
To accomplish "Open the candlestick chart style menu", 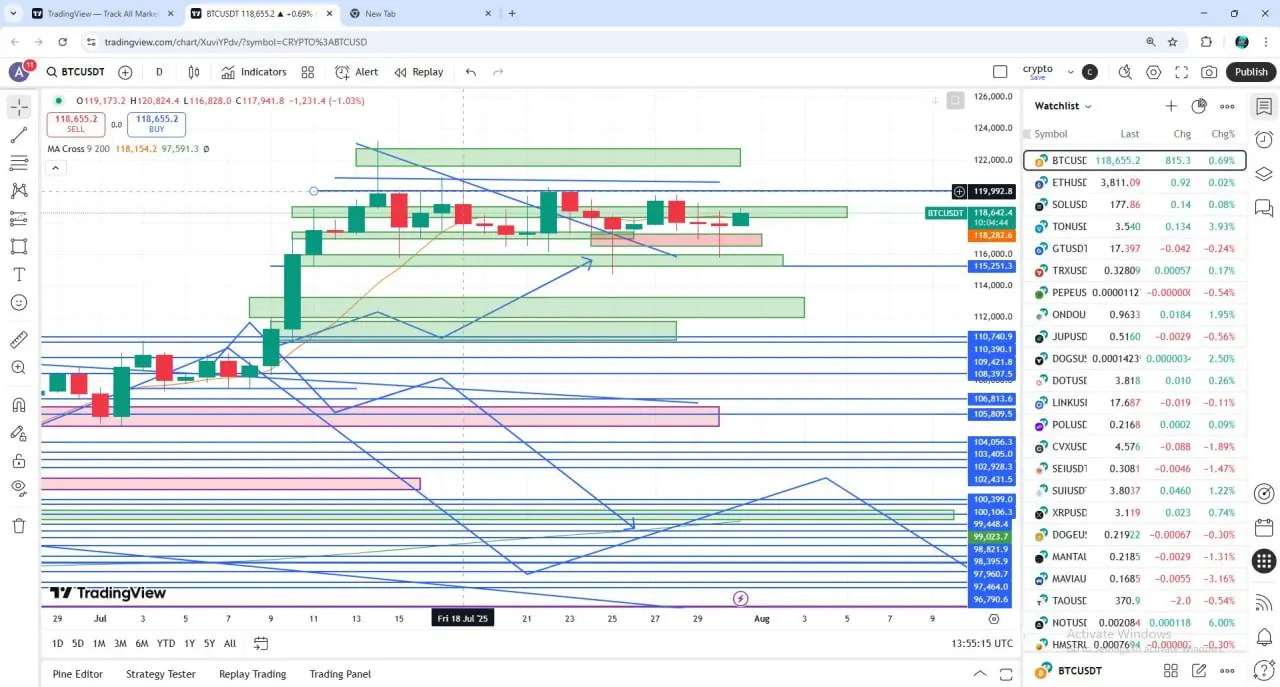I will pos(194,72).
